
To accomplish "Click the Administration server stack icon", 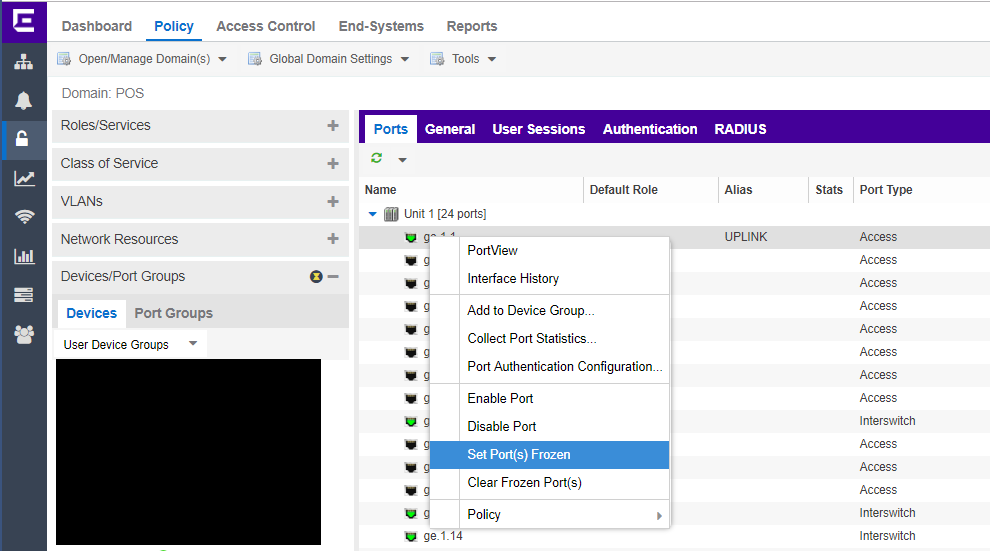I will click(23, 295).
